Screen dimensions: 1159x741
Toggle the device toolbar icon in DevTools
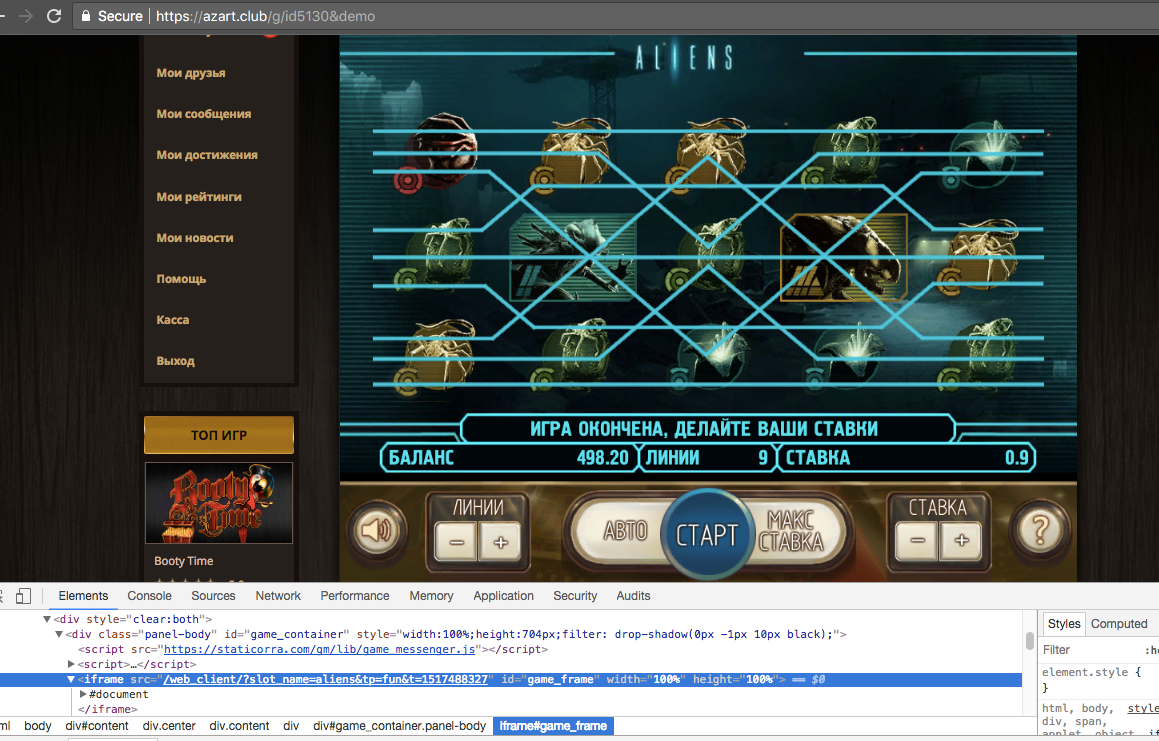point(23,596)
